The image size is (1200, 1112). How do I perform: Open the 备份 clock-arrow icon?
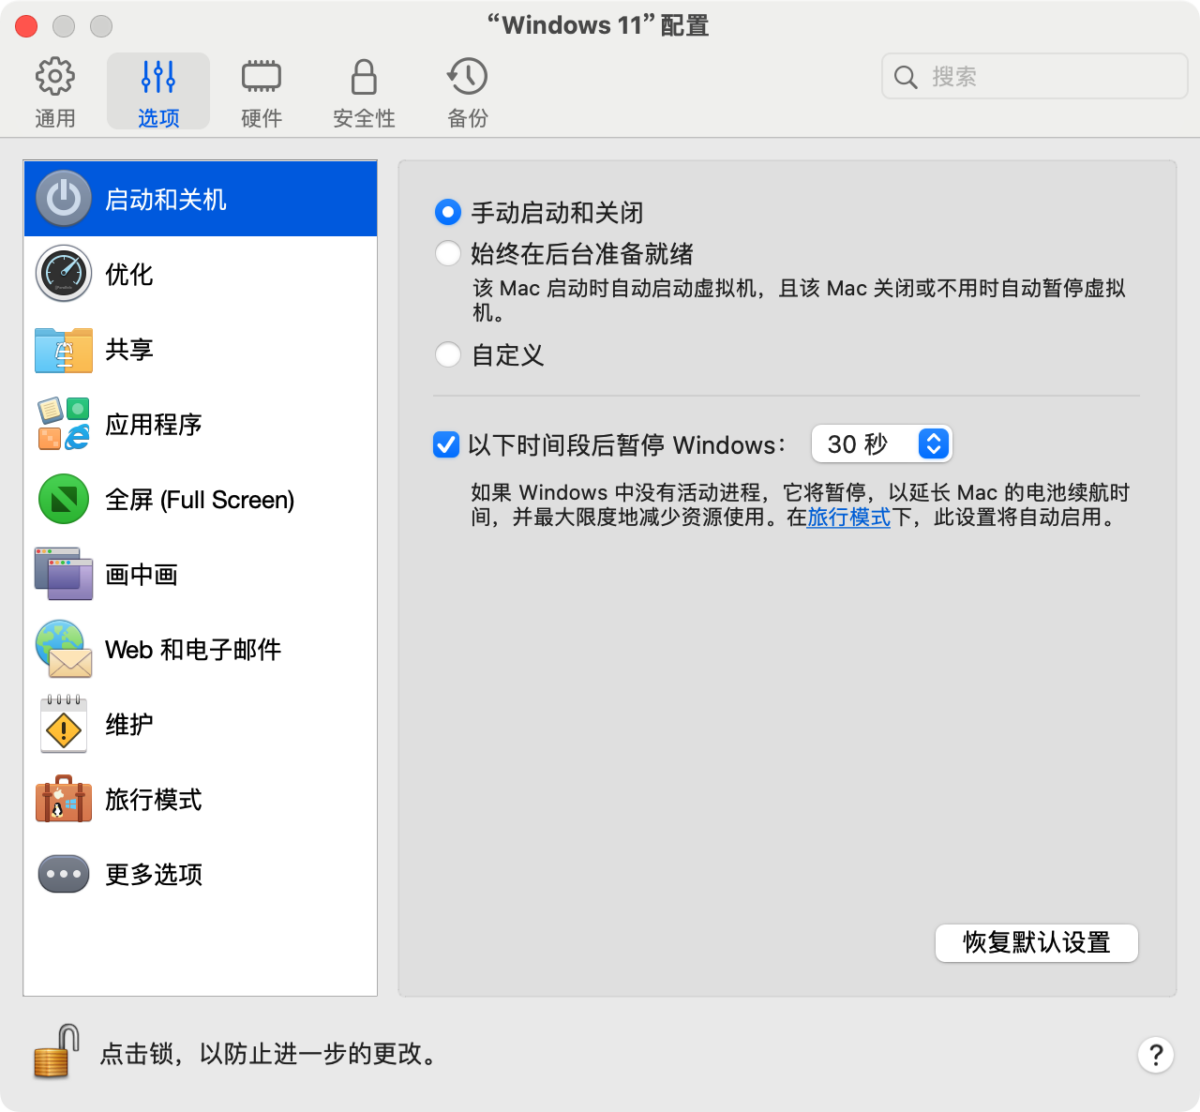[467, 77]
